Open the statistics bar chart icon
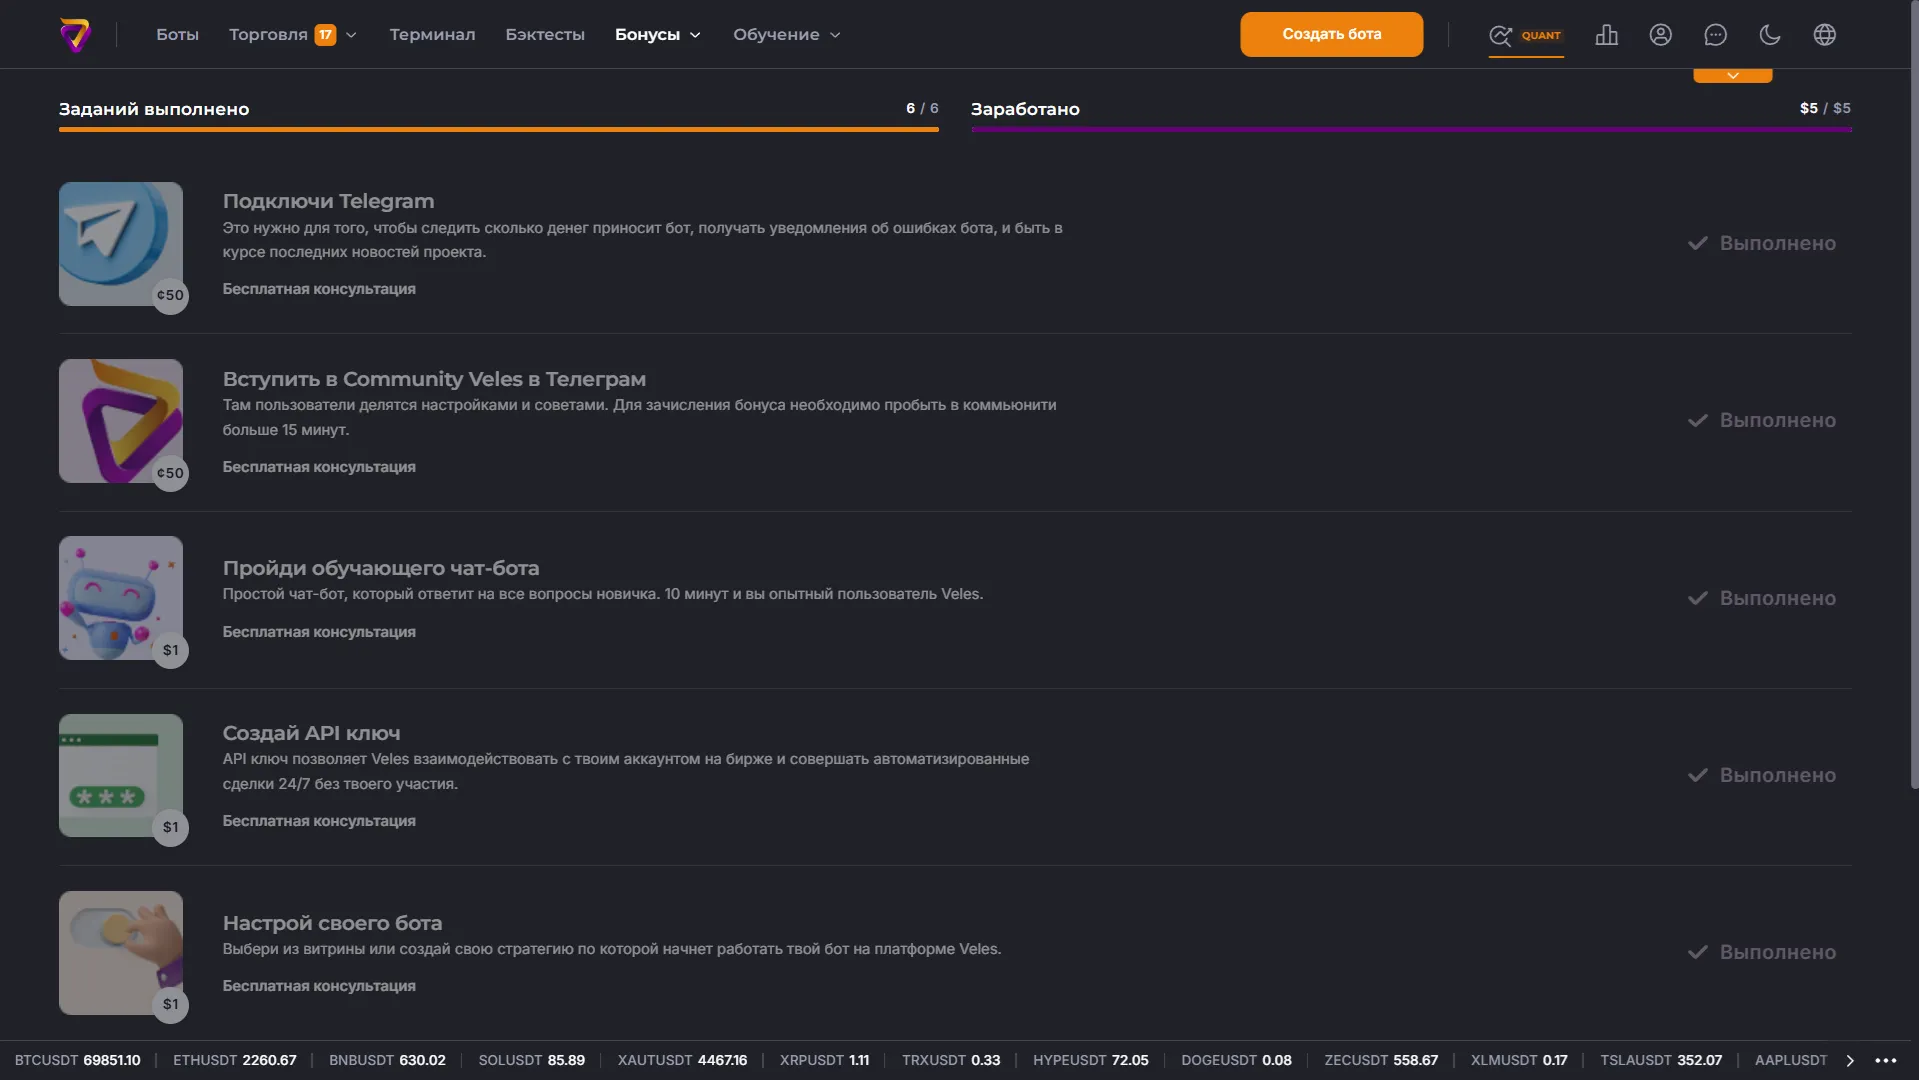Image resolution: width=1919 pixels, height=1080 pixels. tap(1607, 35)
